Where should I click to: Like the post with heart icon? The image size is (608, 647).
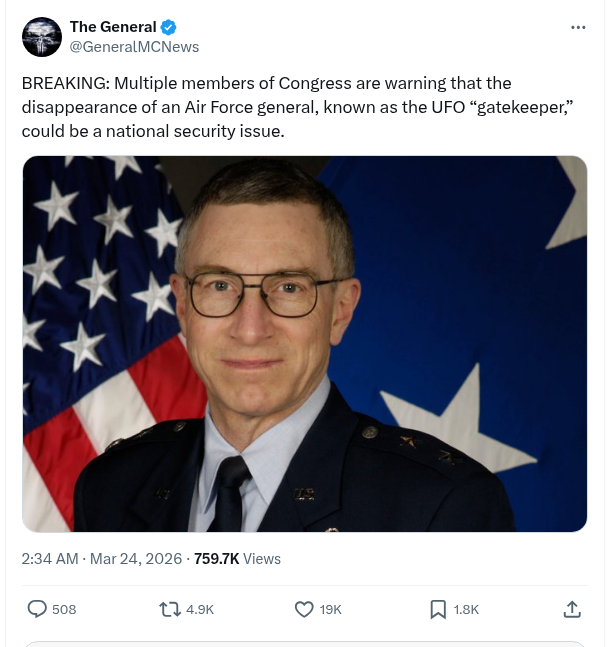304,609
